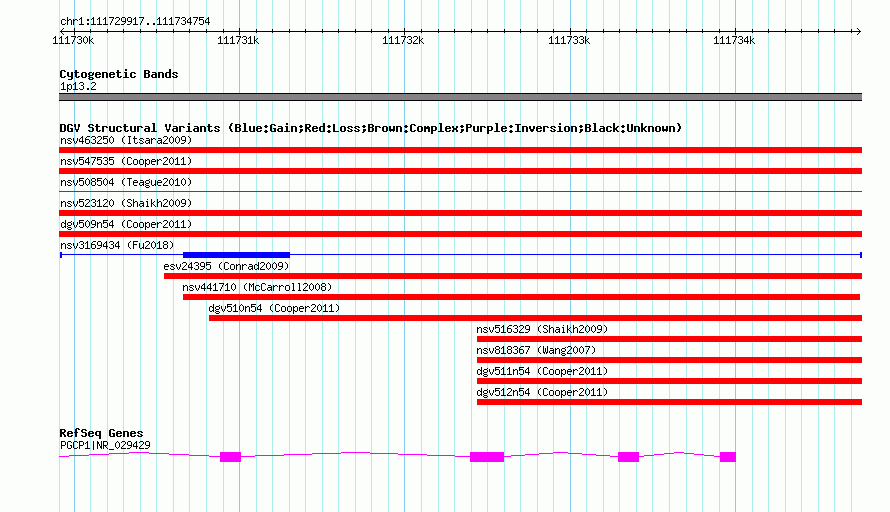Click the 1p13.2 band label
The height and width of the screenshot is (512, 890).
pyautogui.click(x=78, y=86)
